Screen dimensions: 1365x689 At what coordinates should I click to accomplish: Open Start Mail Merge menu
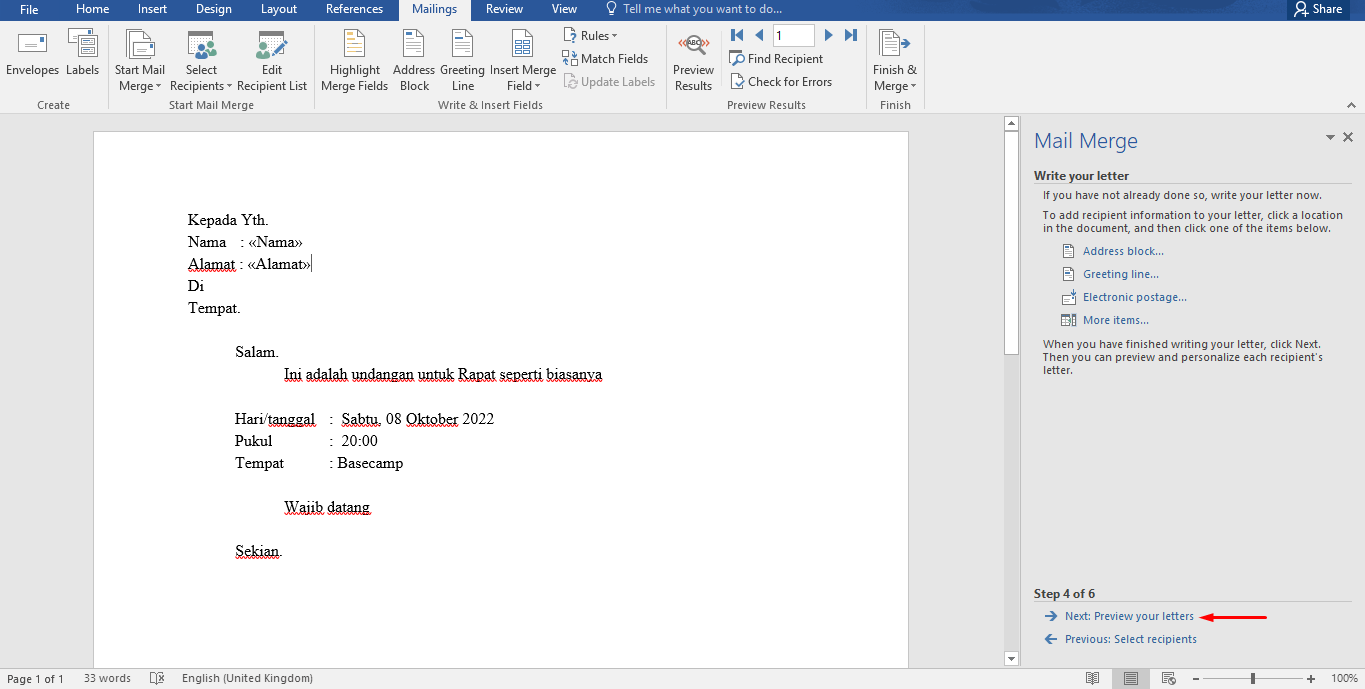click(x=140, y=61)
